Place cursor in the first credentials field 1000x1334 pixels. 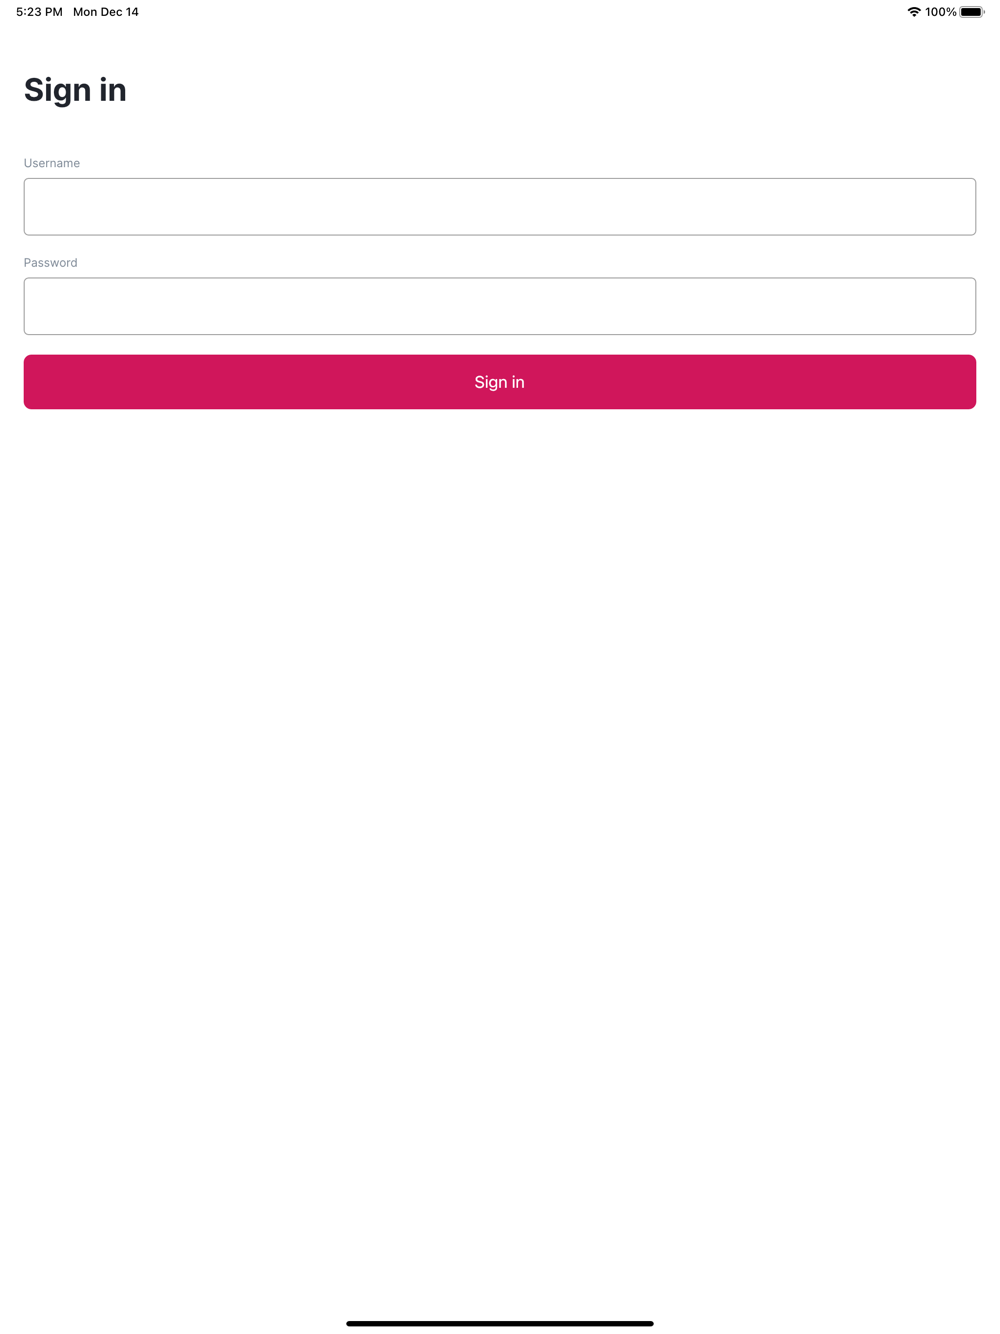(x=500, y=207)
